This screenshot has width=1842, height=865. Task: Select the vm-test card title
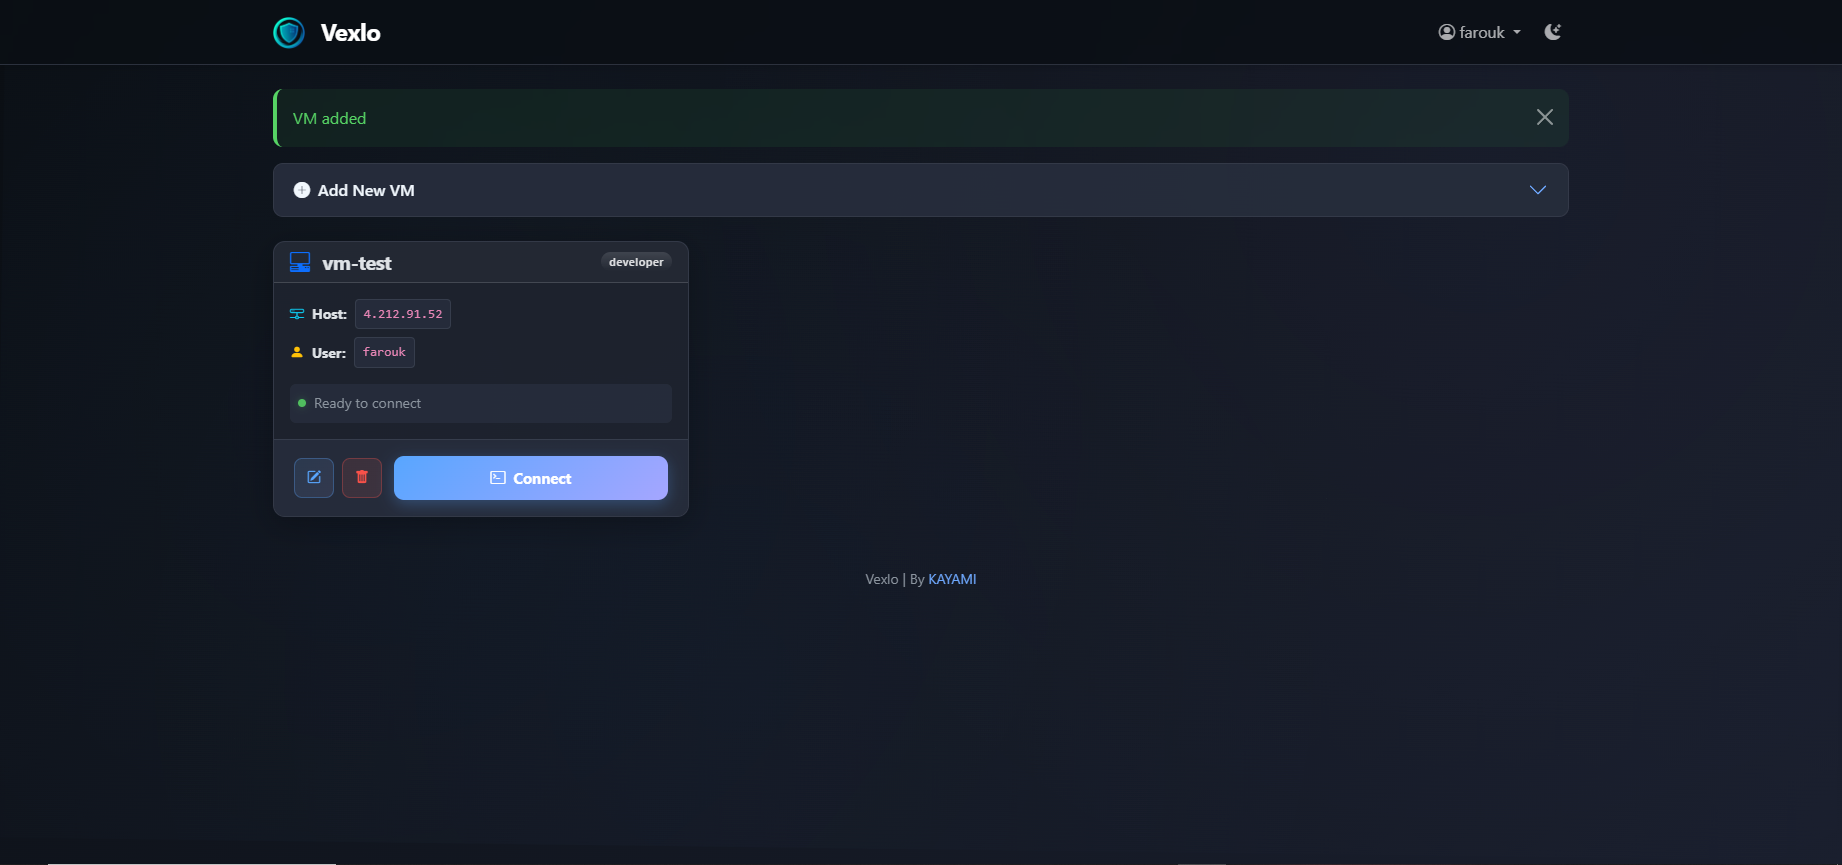tap(357, 263)
